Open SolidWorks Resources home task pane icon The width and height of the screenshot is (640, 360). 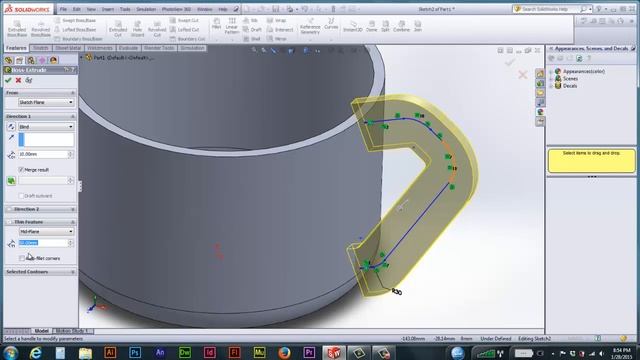pyautogui.click(x=540, y=74)
